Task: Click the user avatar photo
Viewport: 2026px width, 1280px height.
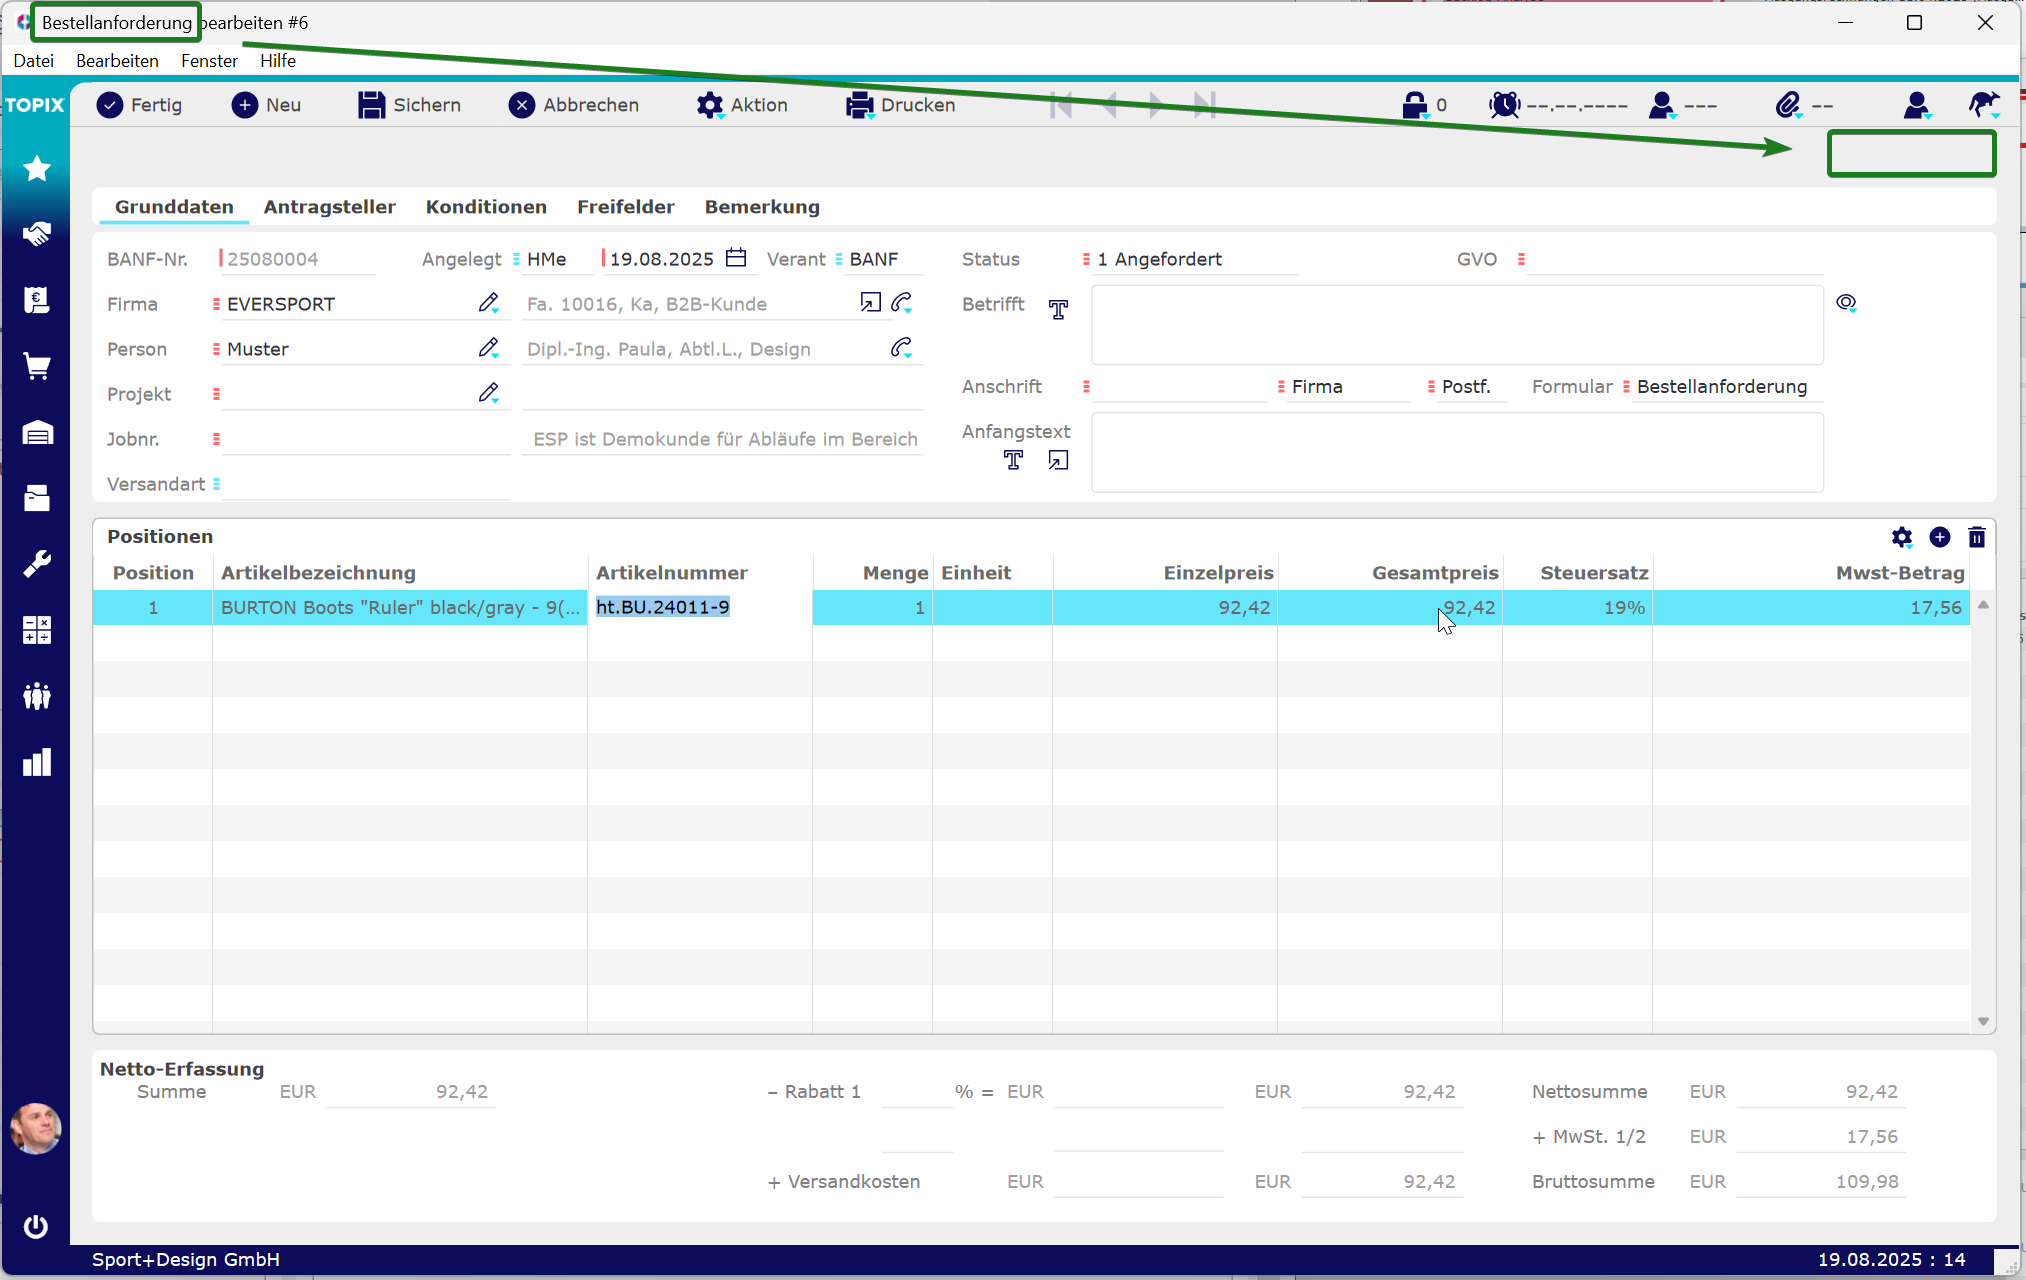Action: pyautogui.click(x=36, y=1129)
